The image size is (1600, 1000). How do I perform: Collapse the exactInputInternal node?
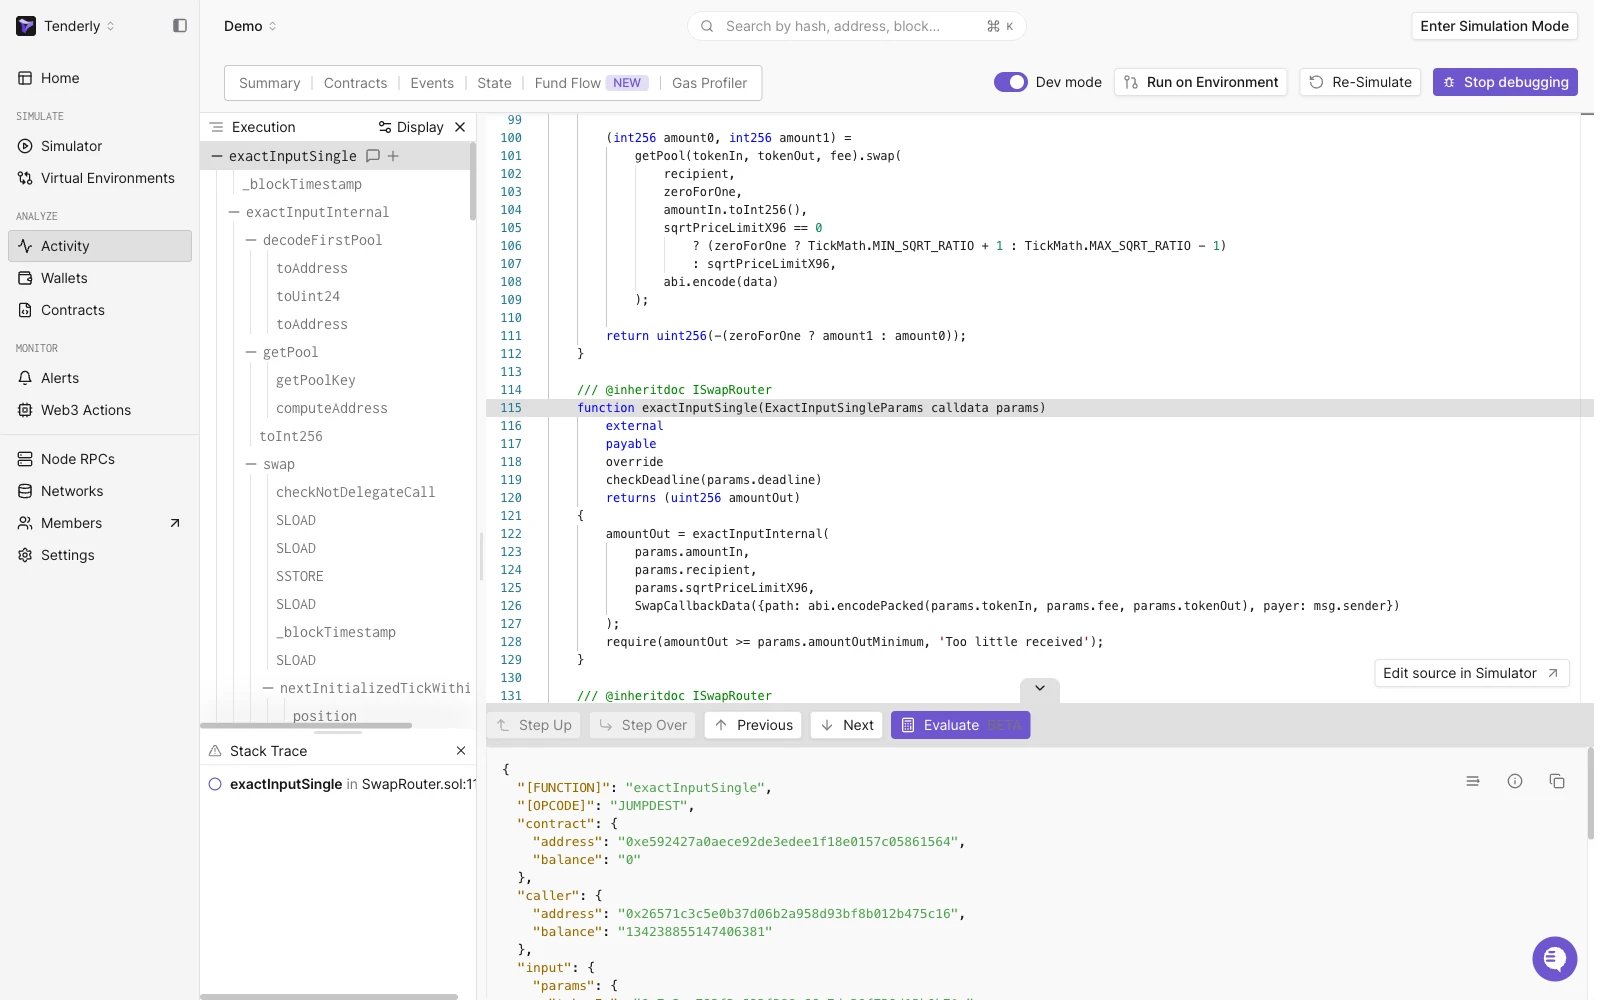pos(234,212)
